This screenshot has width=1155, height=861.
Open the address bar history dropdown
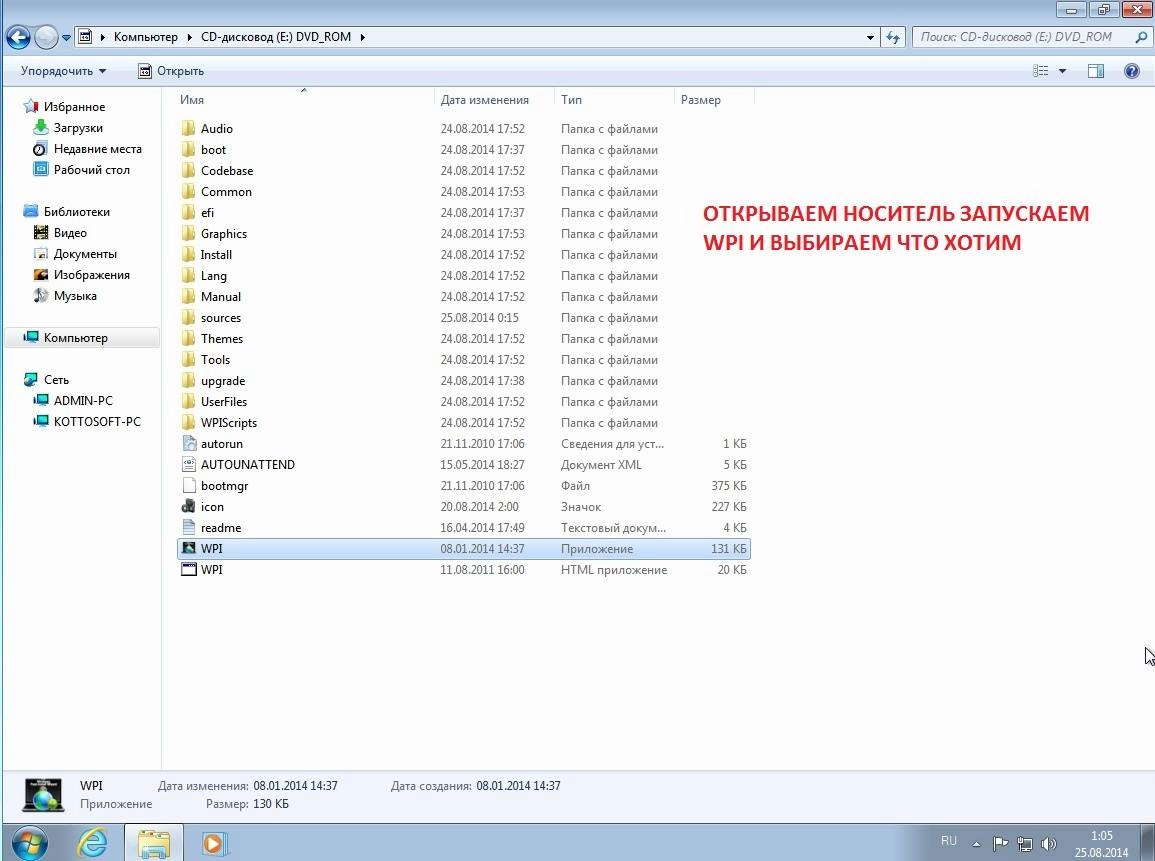coord(870,37)
